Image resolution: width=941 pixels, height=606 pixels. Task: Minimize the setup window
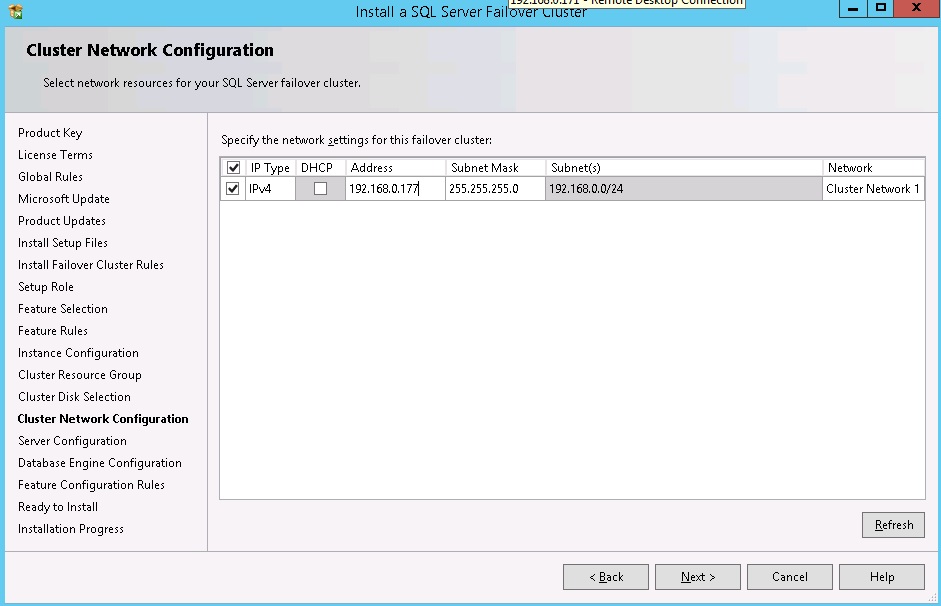coord(853,8)
